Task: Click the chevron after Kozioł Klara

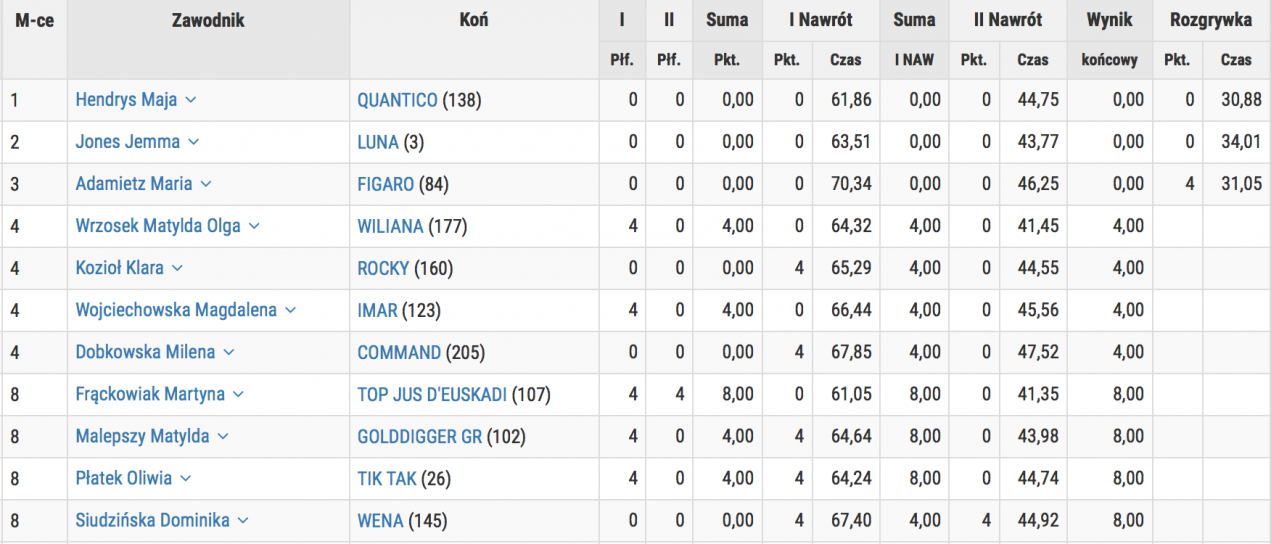Action: 177,268
